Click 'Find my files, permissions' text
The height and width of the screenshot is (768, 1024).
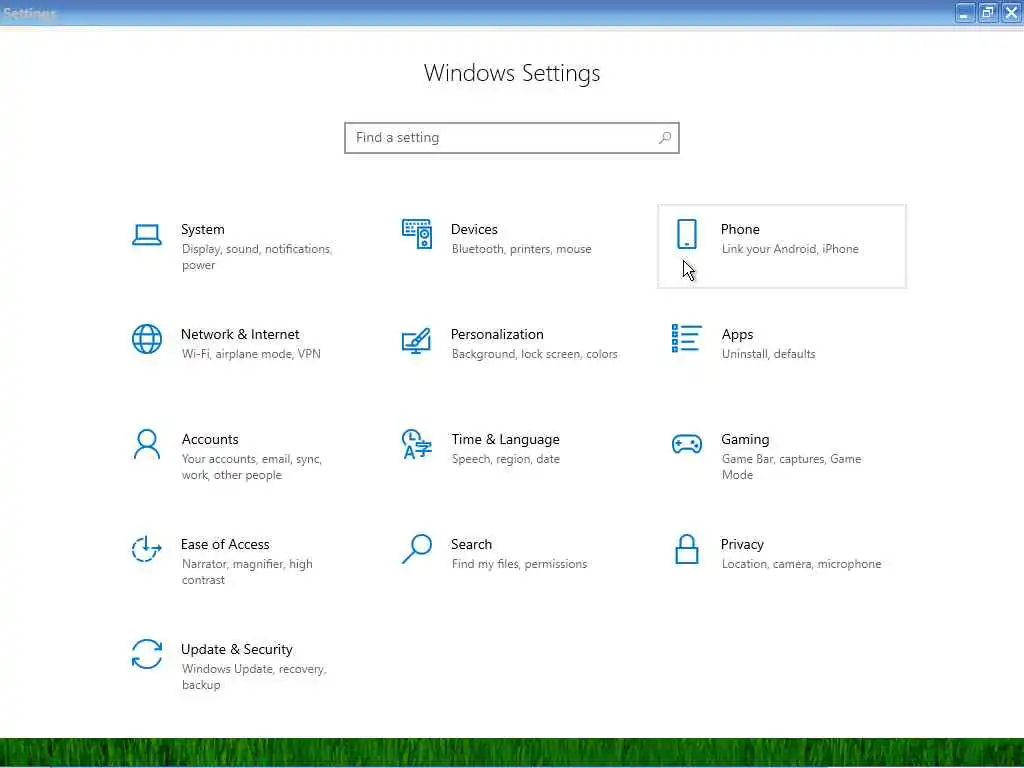click(x=519, y=564)
